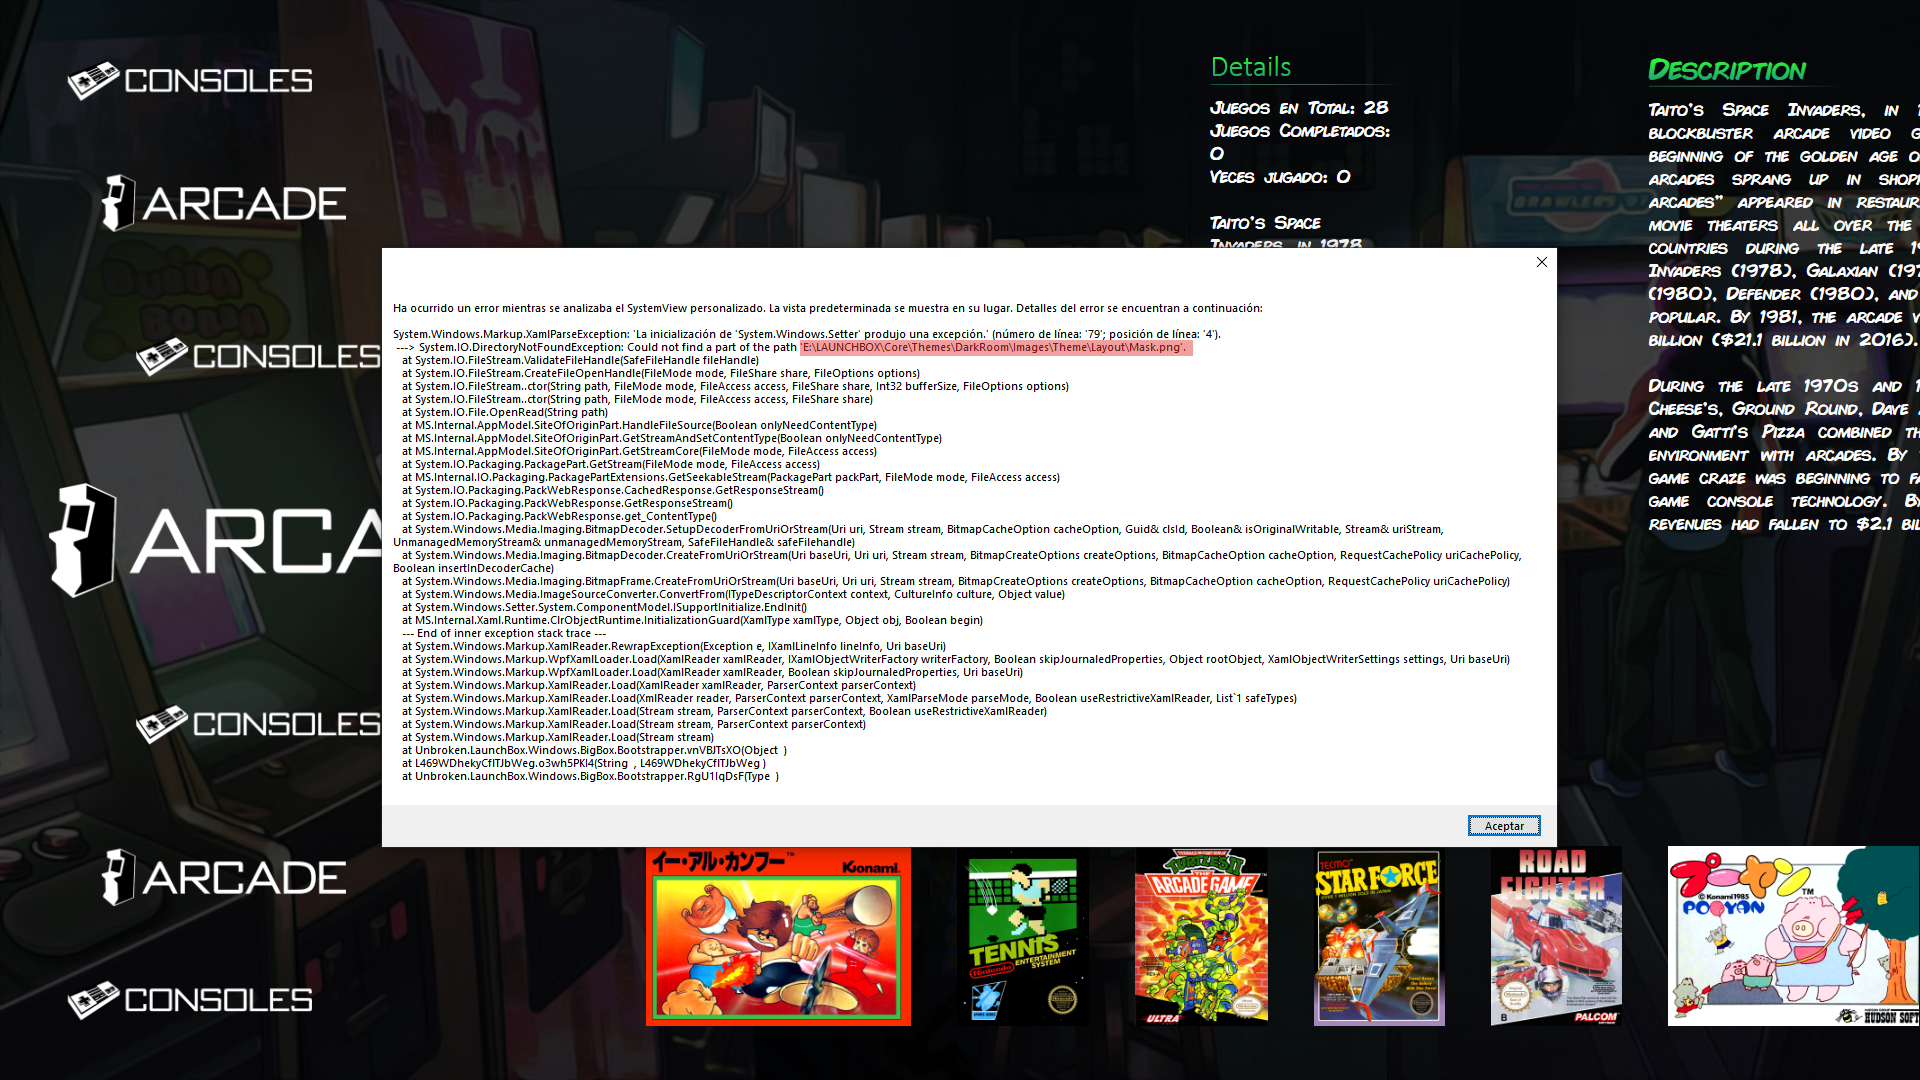Close the error dialog with X
The image size is (1920, 1080).
click(x=1542, y=262)
